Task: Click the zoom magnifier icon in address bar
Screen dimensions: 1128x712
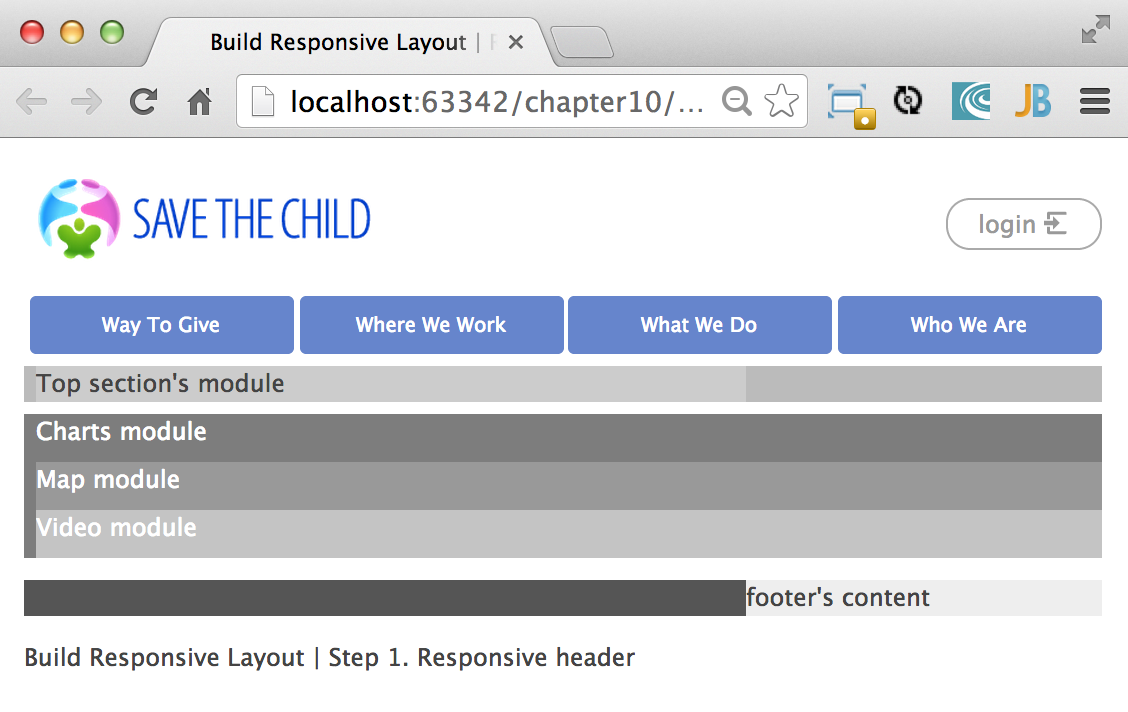Action: [737, 101]
